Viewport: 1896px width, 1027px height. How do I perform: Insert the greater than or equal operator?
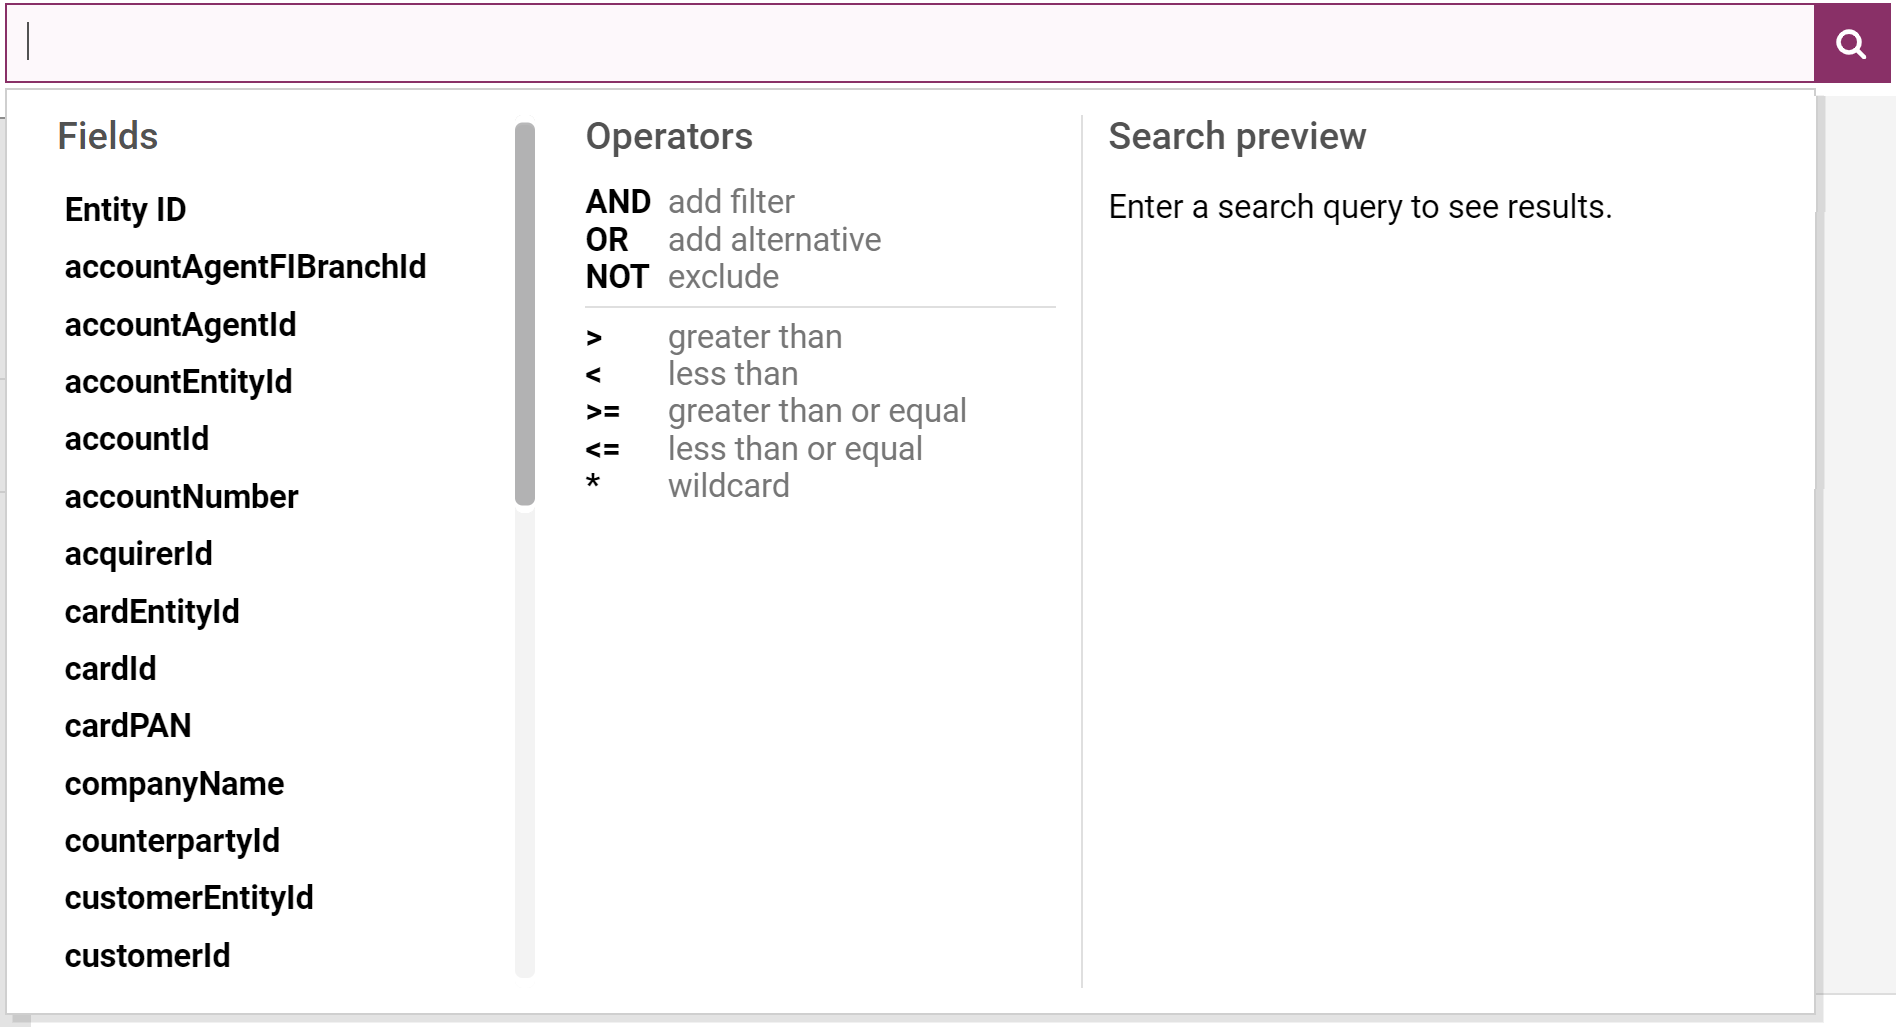point(776,411)
